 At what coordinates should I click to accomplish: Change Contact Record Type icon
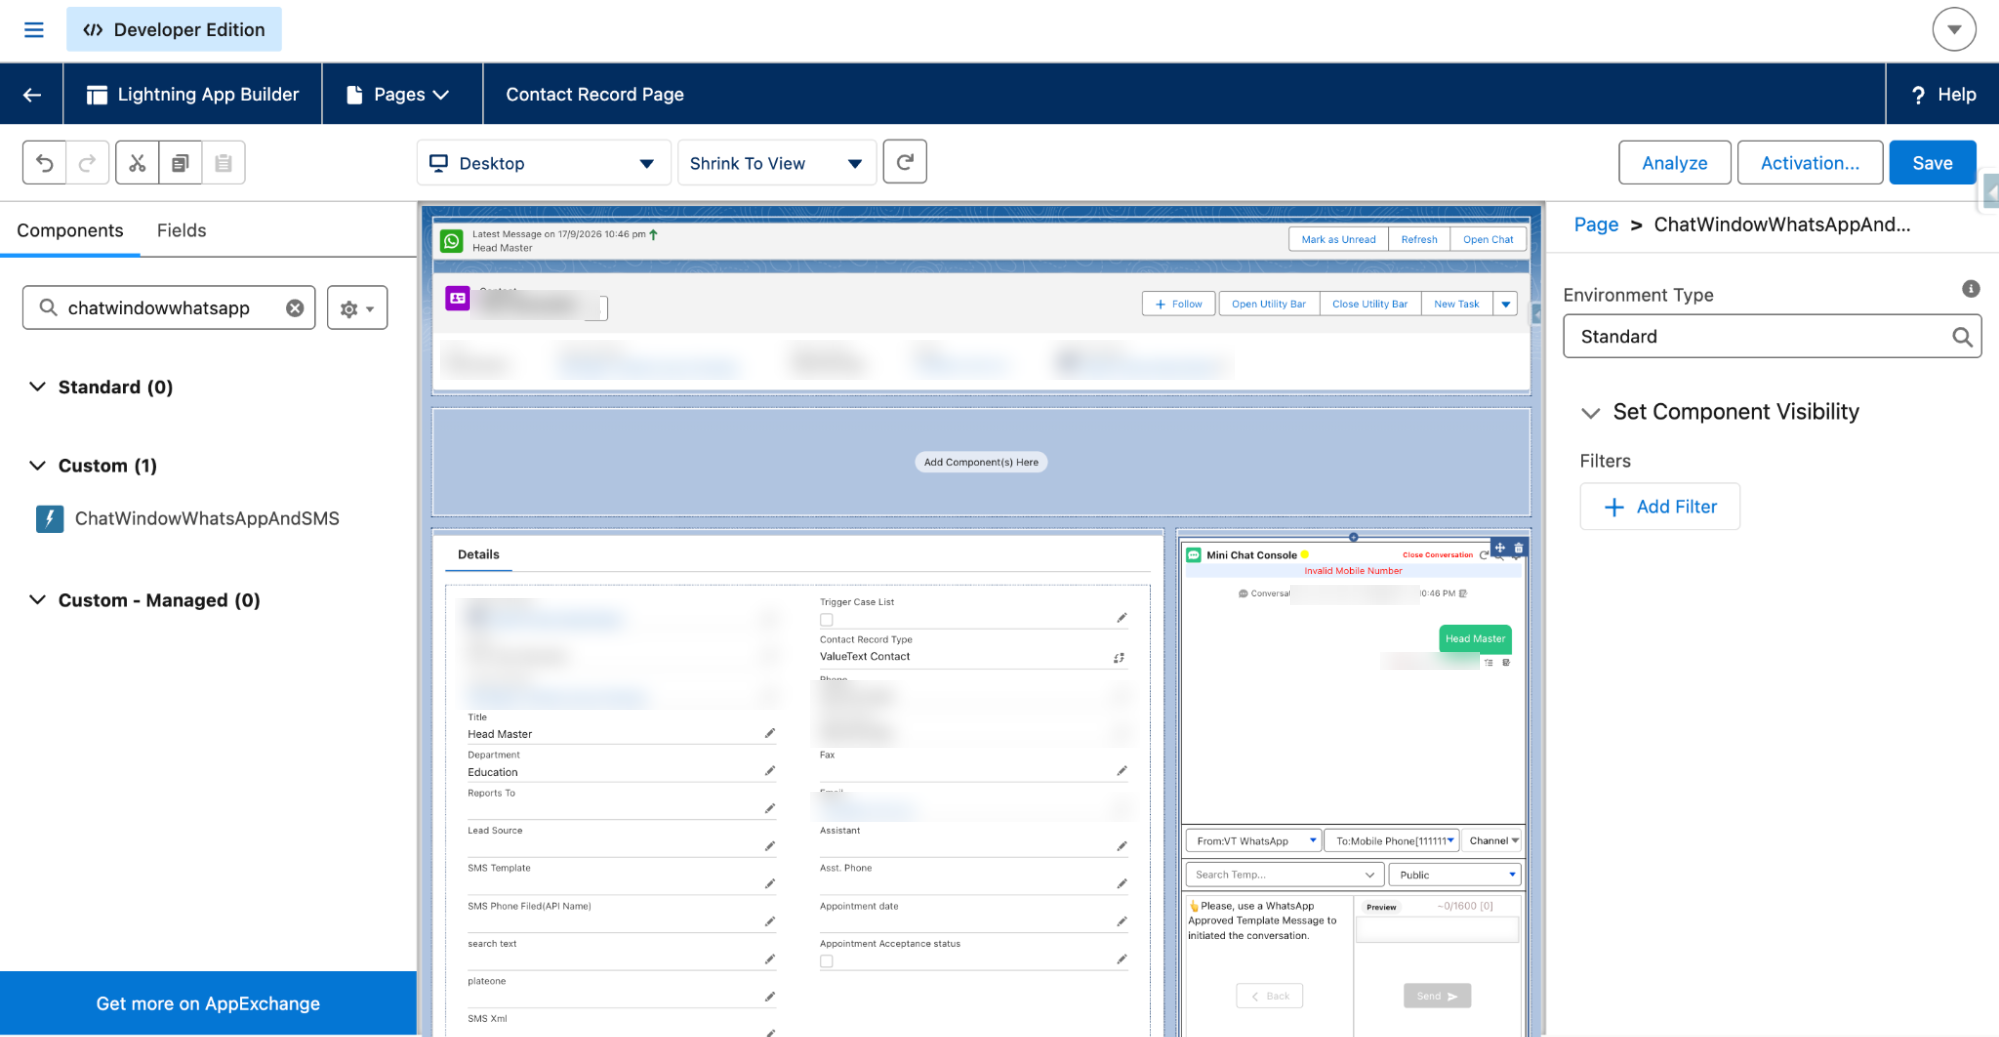pos(1119,657)
